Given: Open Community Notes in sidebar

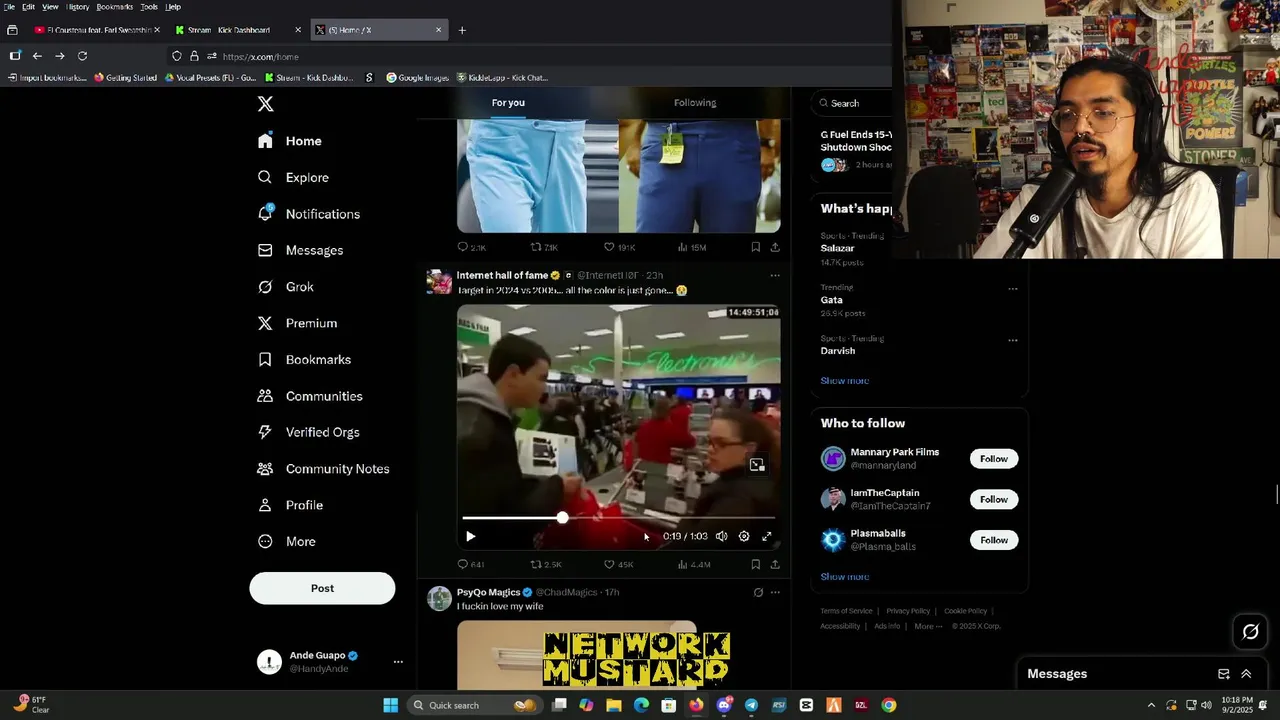Looking at the screenshot, I should pyautogui.click(x=323, y=469).
